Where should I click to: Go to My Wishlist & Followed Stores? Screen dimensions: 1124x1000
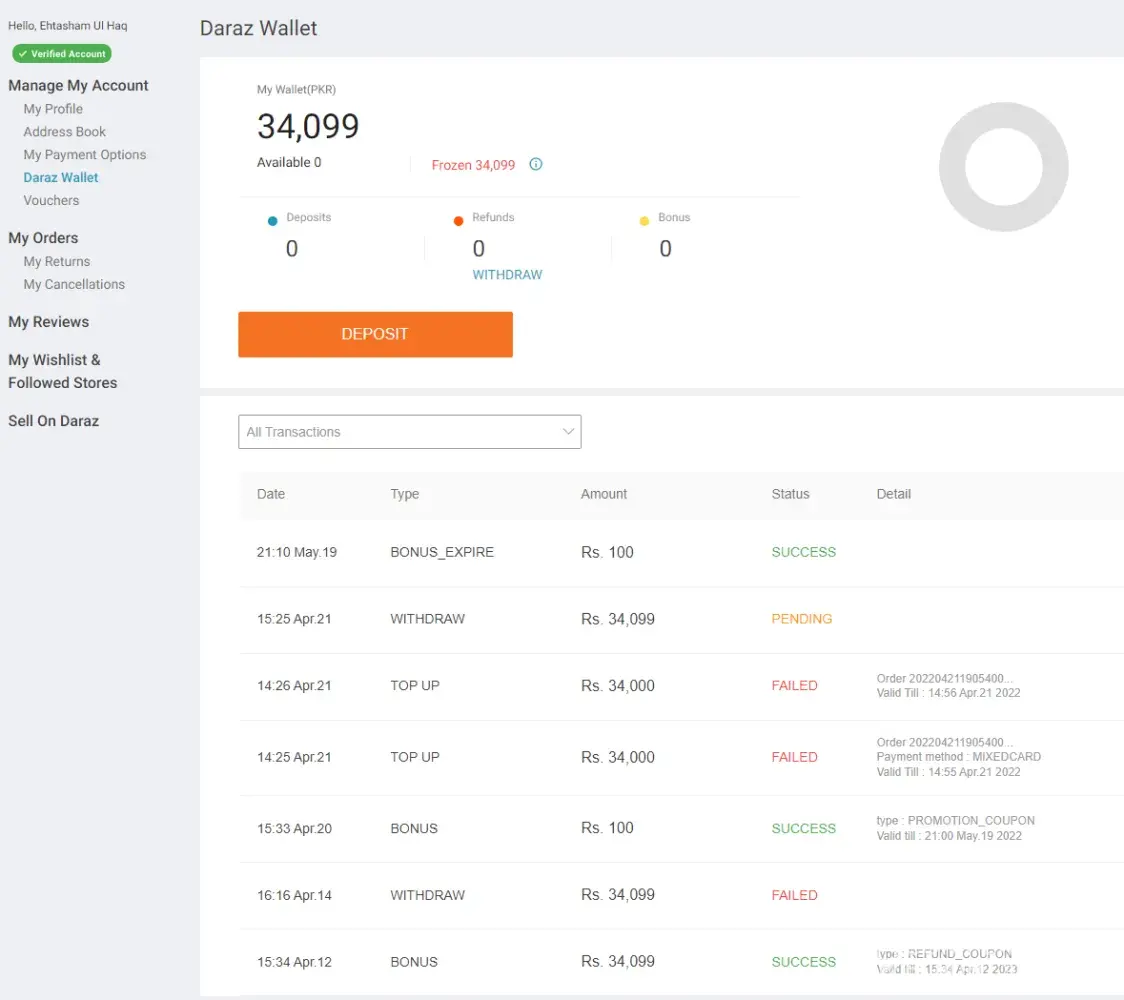62,371
